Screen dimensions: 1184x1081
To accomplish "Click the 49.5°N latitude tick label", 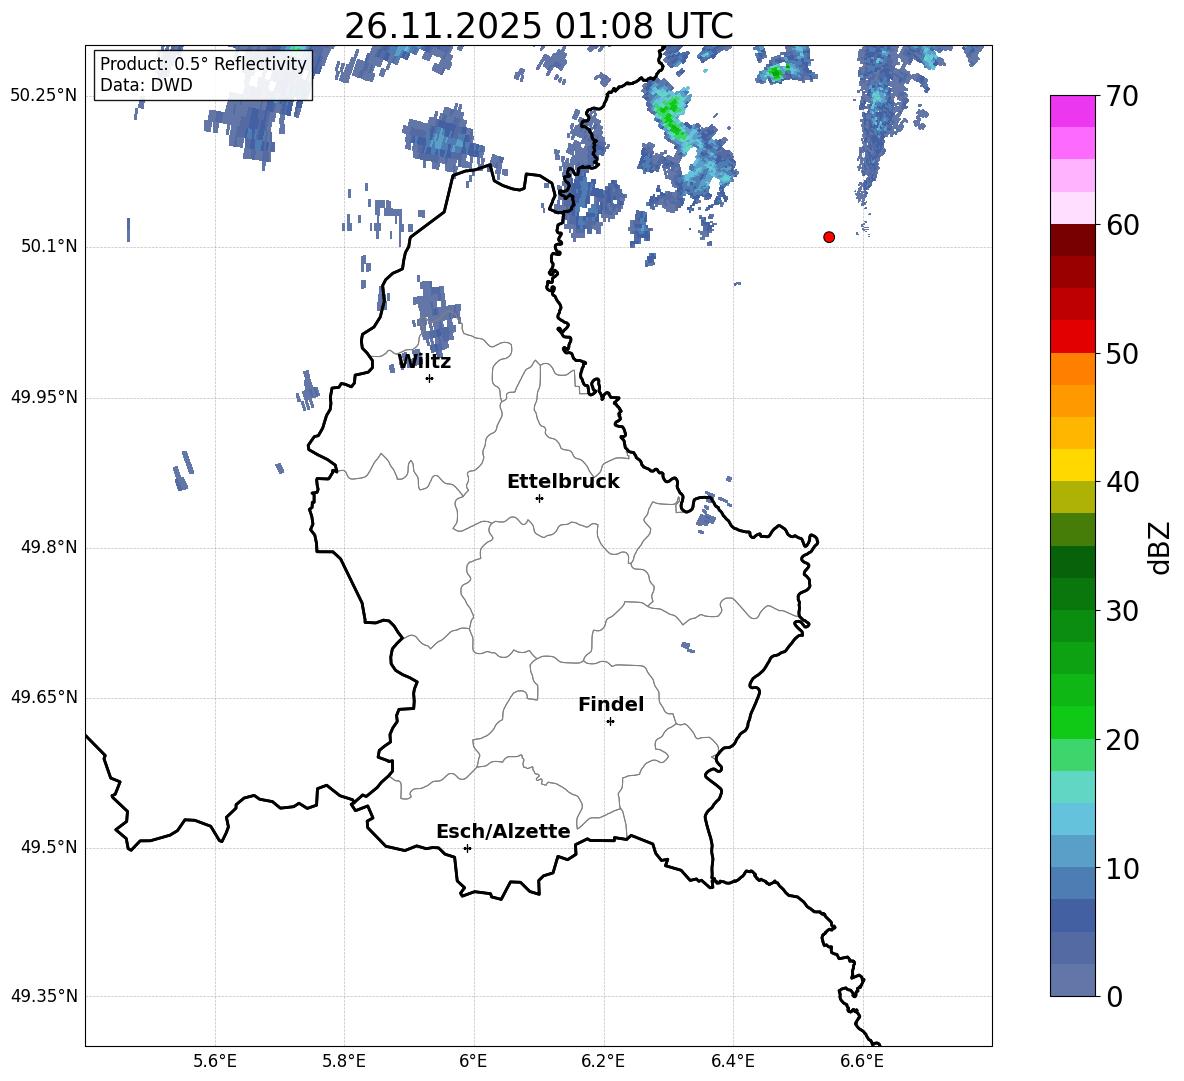I will (x=48, y=847).
